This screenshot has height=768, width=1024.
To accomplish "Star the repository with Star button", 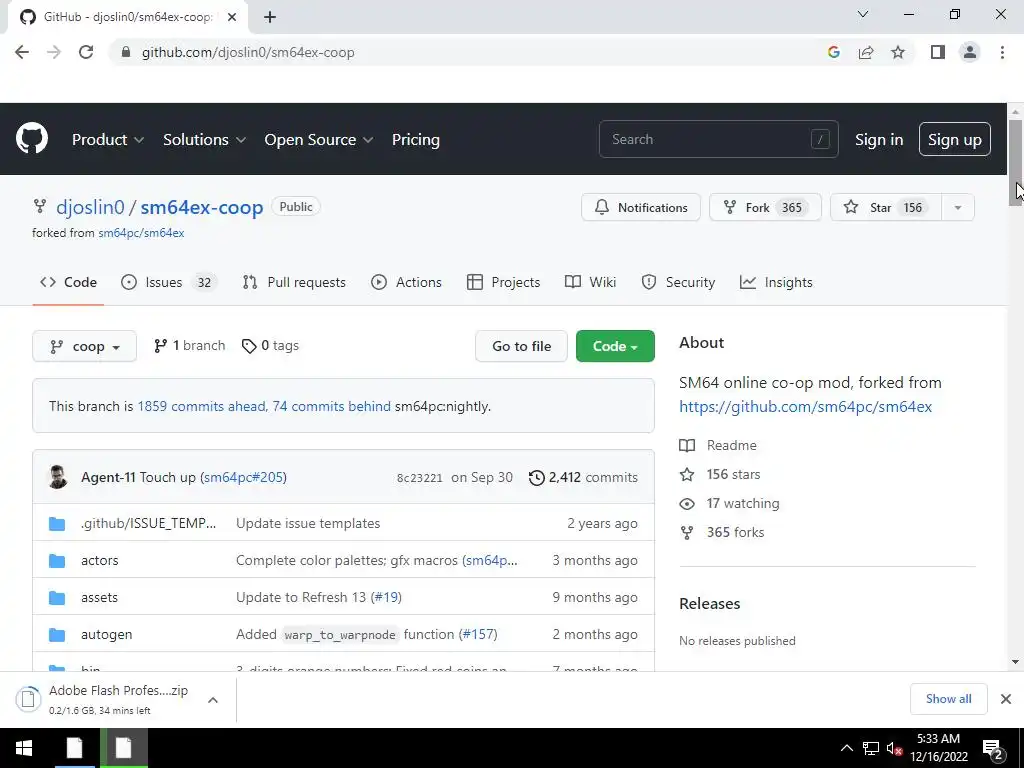I will [x=886, y=208].
